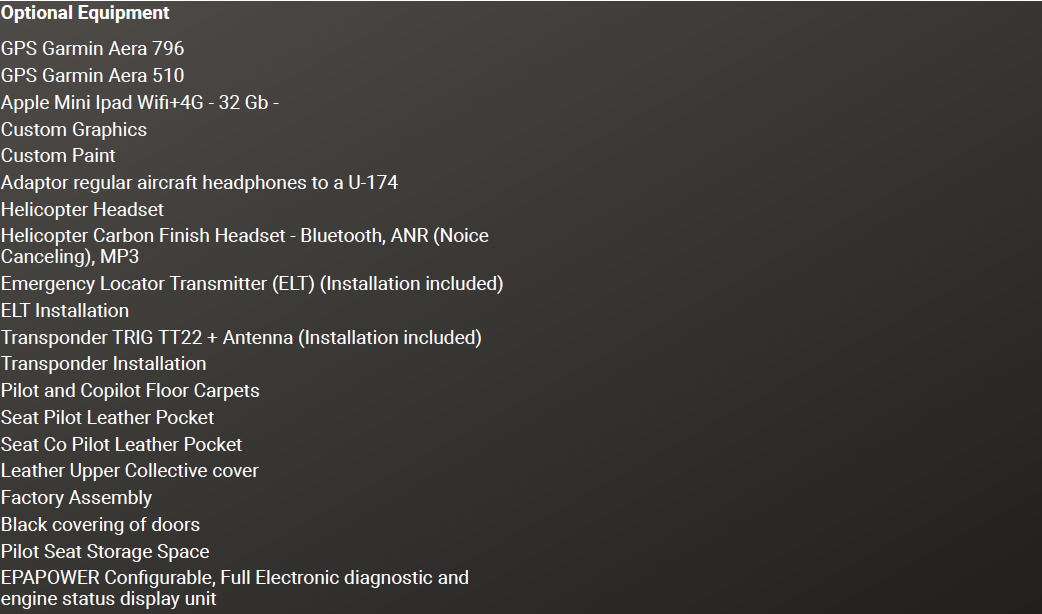This screenshot has width=1042, height=614.
Task: Select Pilot and Copilot Floor Carpets
Action: [x=130, y=391]
